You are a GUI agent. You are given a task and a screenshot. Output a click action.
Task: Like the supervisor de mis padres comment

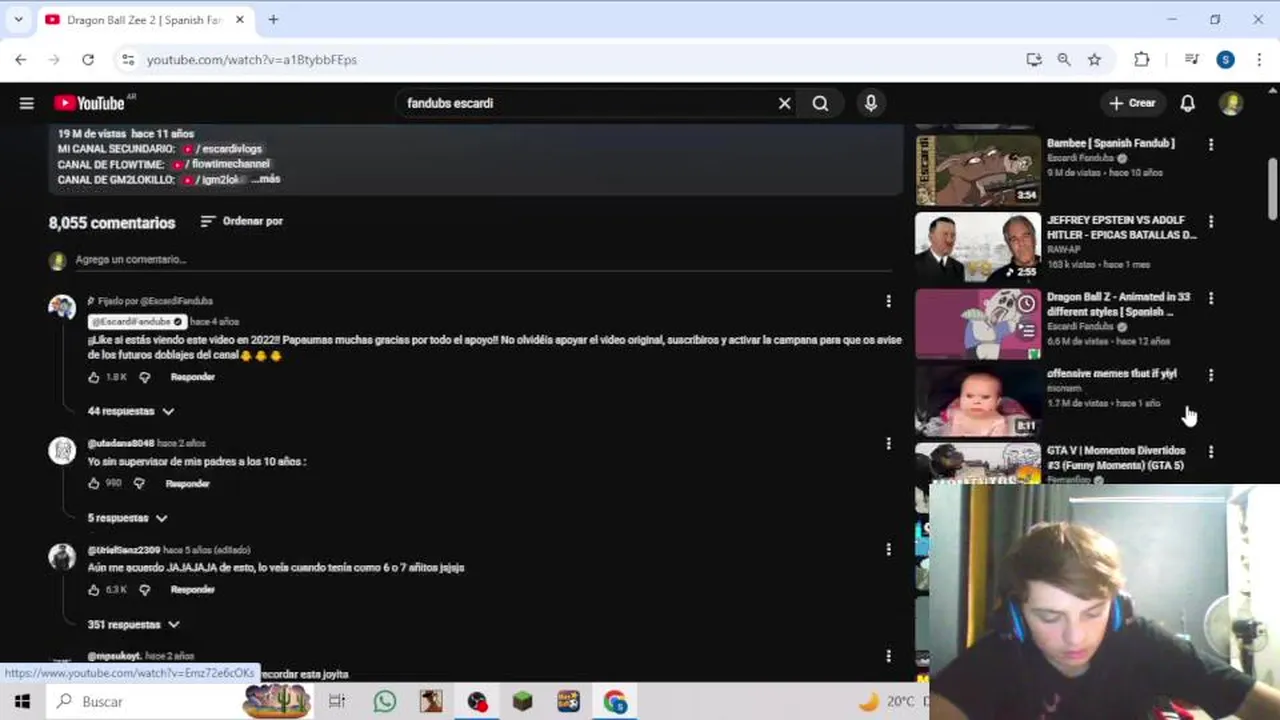[94, 483]
